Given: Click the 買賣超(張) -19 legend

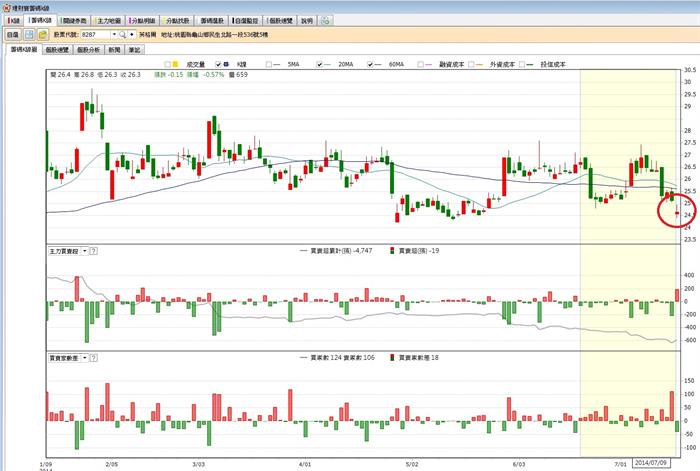Looking at the screenshot, I should [415, 251].
